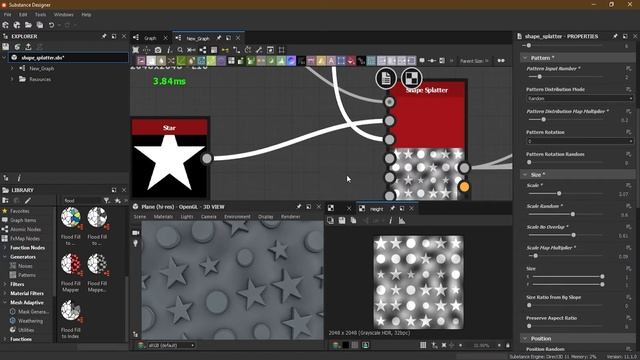This screenshot has width=640, height=360.
Task: Click the magnifier search icon in graph toolbar
Action: [x=180, y=50]
